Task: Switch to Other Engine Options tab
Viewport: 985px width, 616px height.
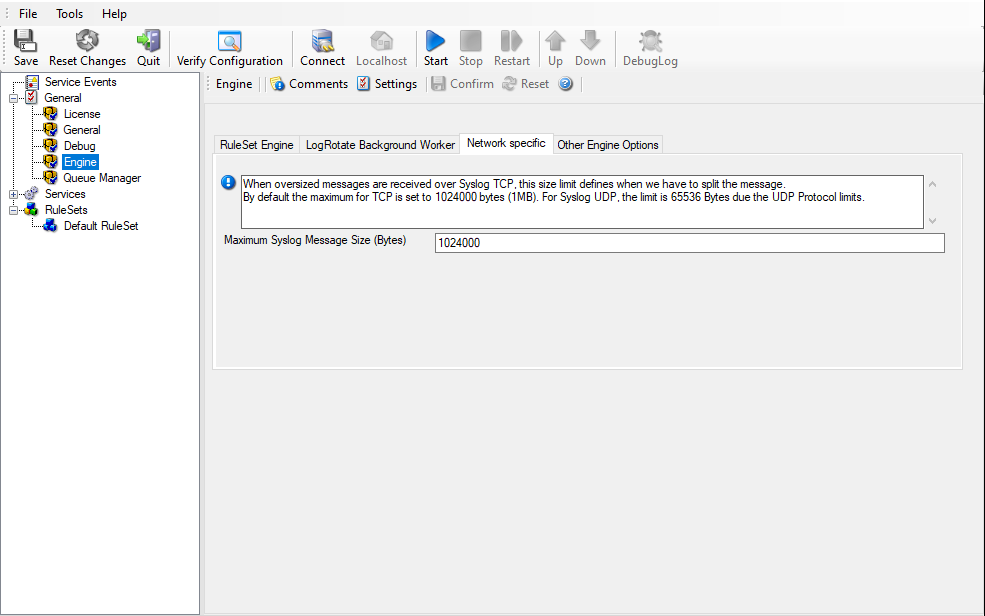Action: 608,145
